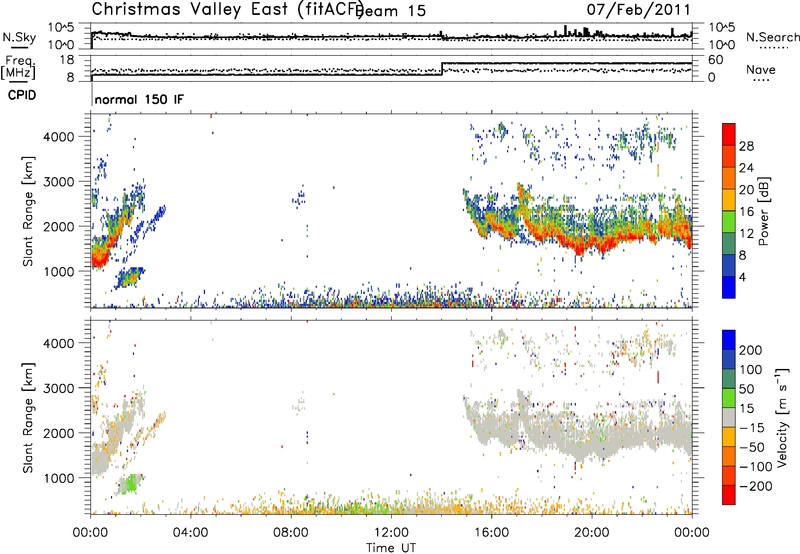The height and width of the screenshot is (554, 800).
Task: Click the '-50' label on the Velocity colorbar
Action: click(x=752, y=447)
